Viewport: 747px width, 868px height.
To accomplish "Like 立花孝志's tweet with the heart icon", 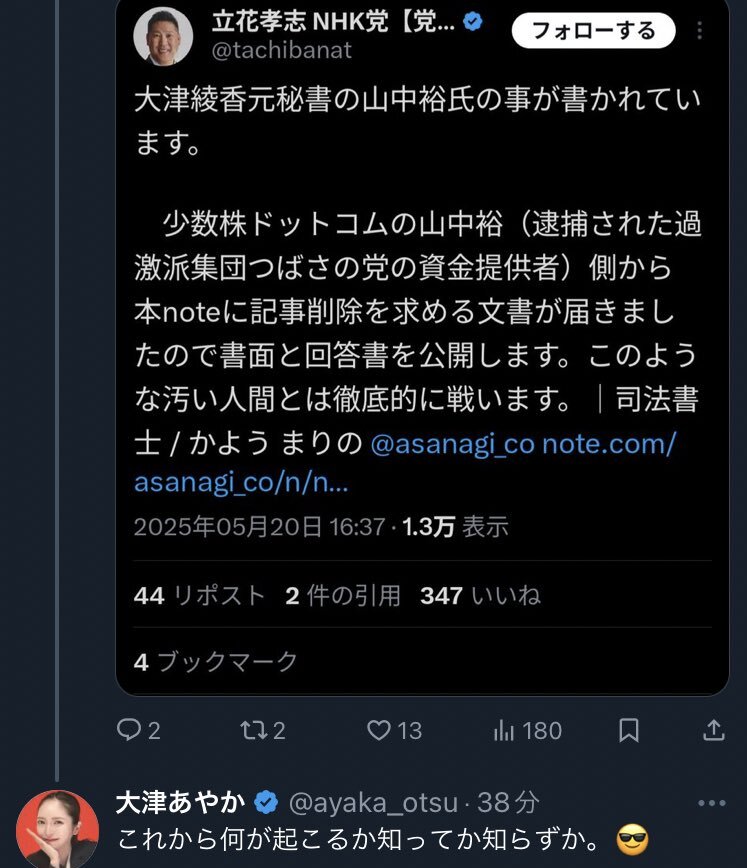I will (378, 731).
